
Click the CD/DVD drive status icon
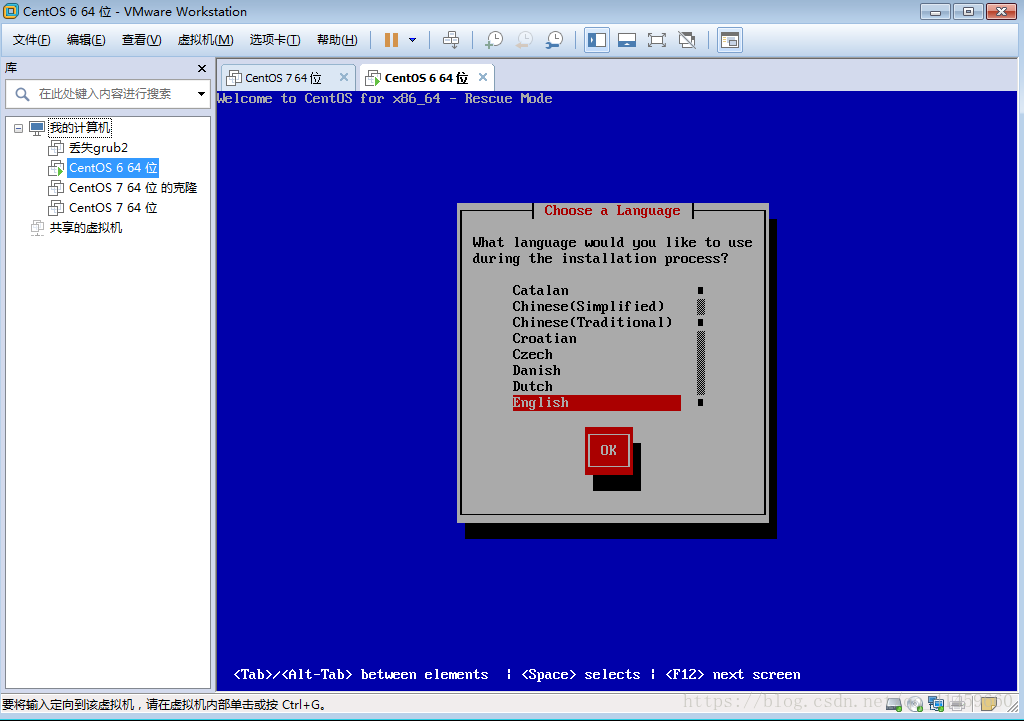pyautogui.click(x=915, y=704)
